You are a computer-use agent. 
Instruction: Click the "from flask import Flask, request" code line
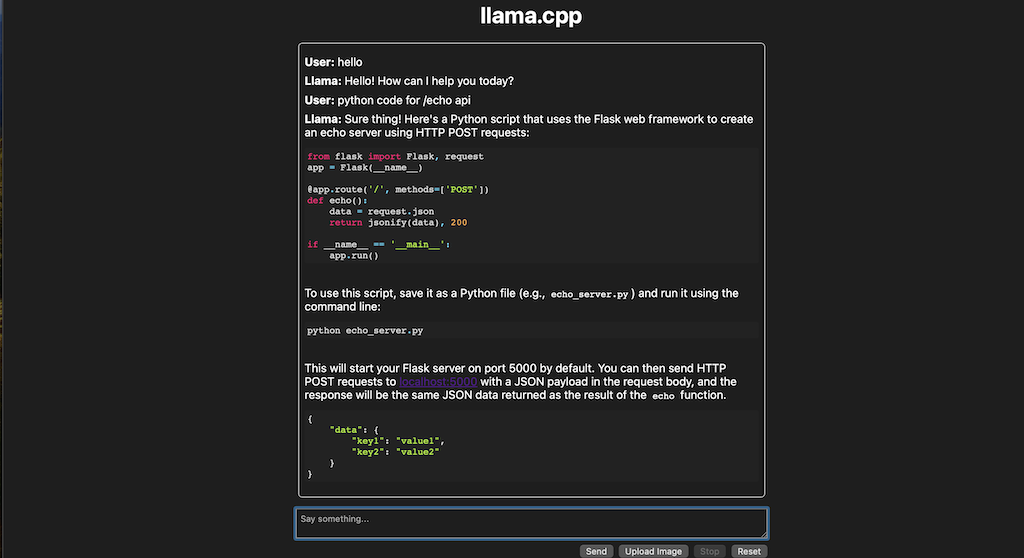pos(395,157)
